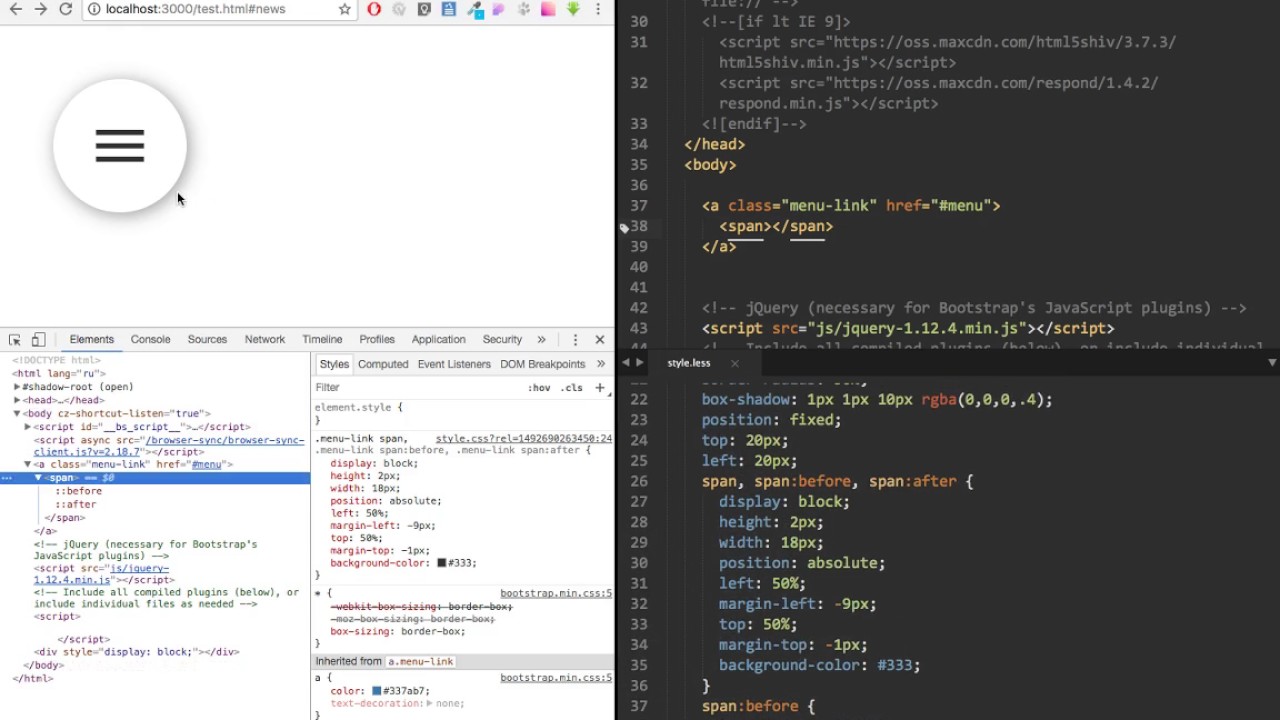Collapse the a.menu-link node
1280x720 pixels.
pos(28,464)
